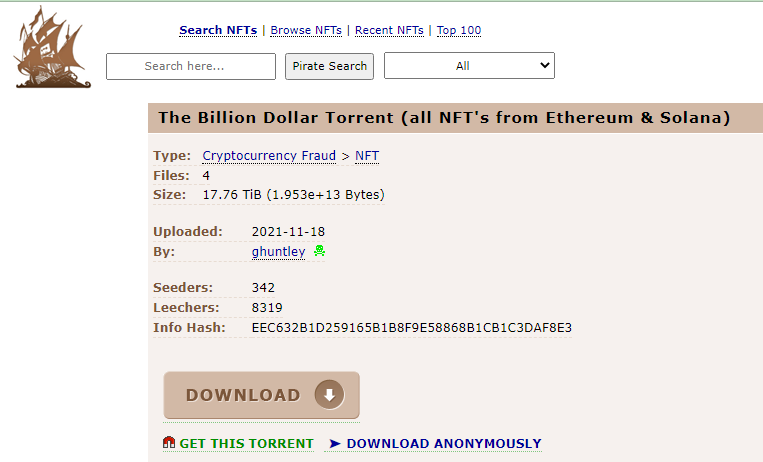The width and height of the screenshot is (763, 462).
Task: Click the dropdown chevron arrow
Action: tap(545, 65)
